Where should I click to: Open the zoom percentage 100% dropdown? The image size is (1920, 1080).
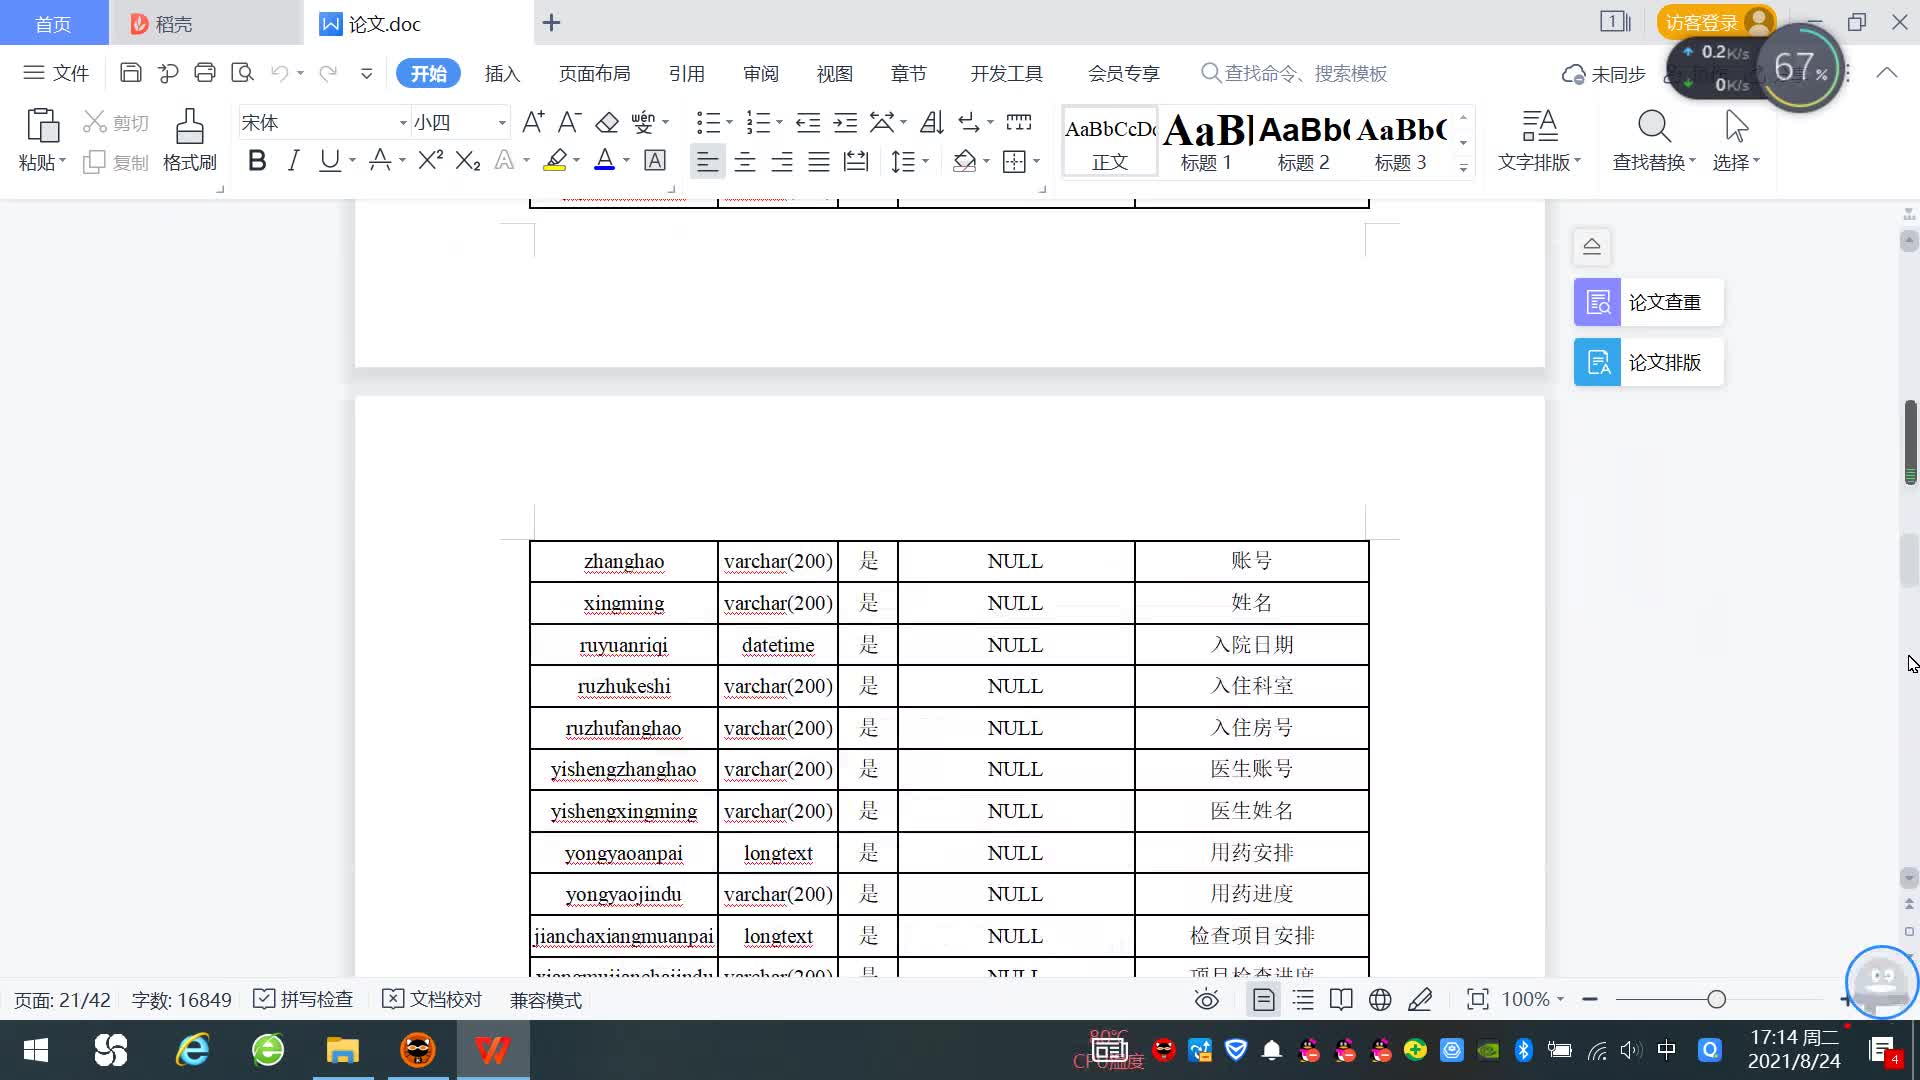coord(1533,999)
